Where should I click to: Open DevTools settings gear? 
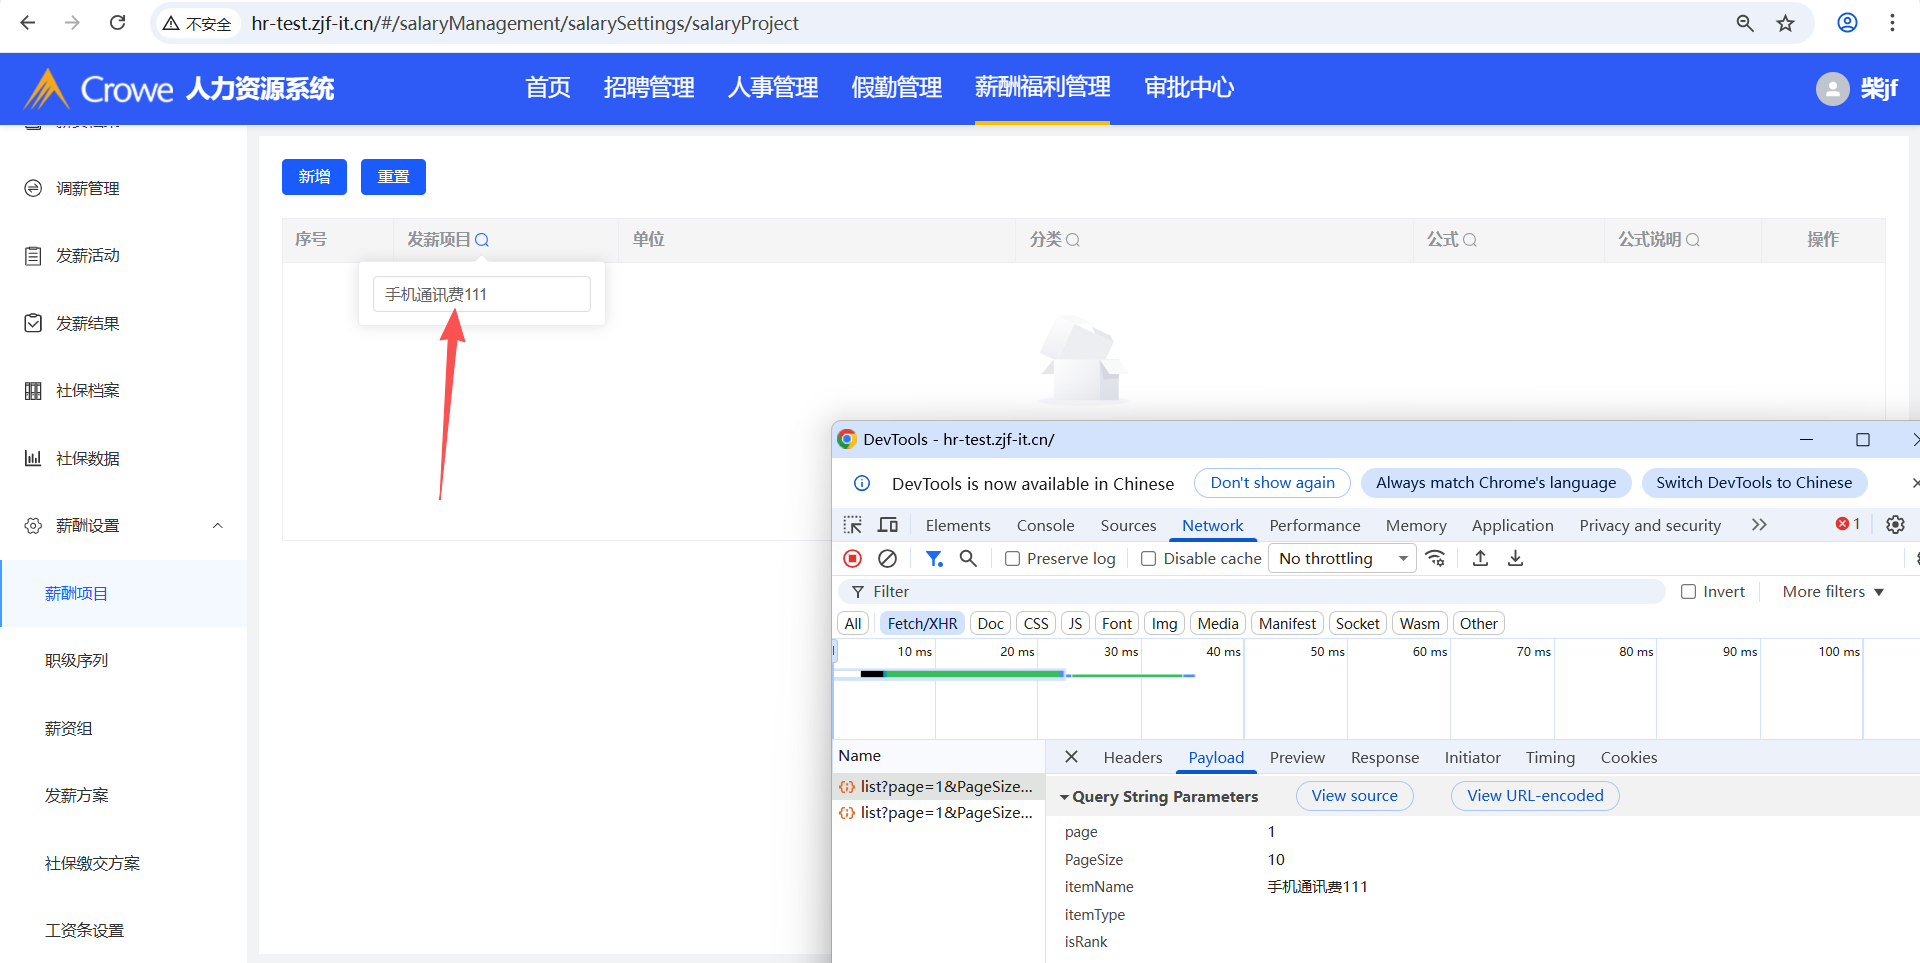1895,525
